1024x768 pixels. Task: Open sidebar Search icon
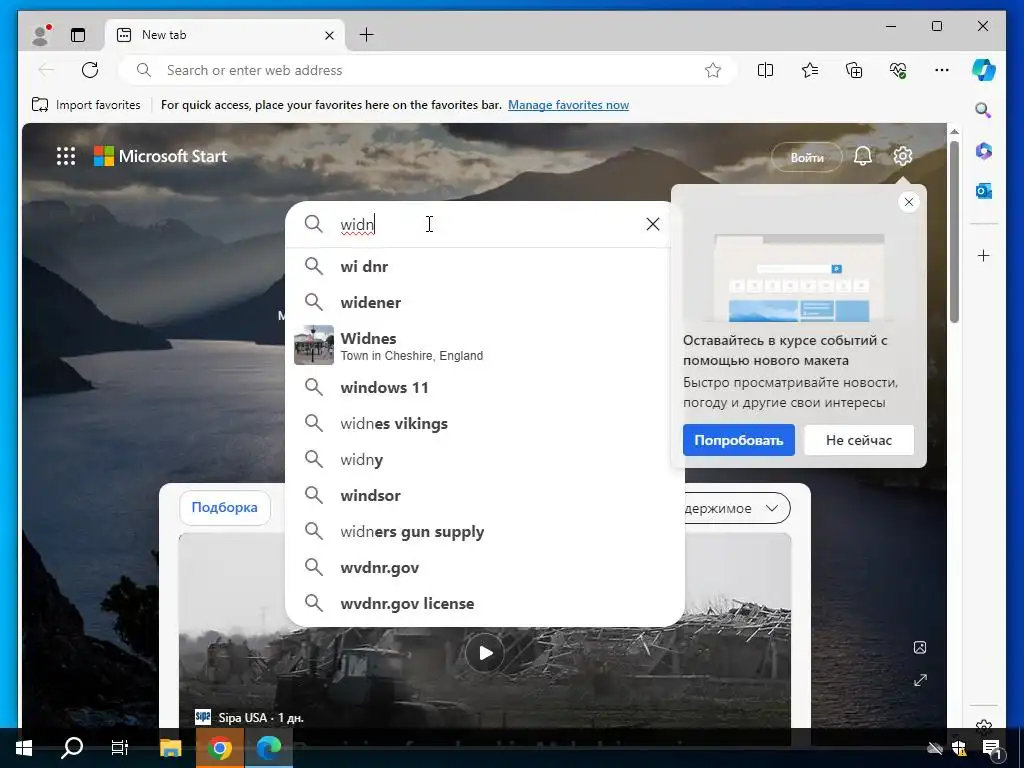pyautogui.click(x=984, y=110)
